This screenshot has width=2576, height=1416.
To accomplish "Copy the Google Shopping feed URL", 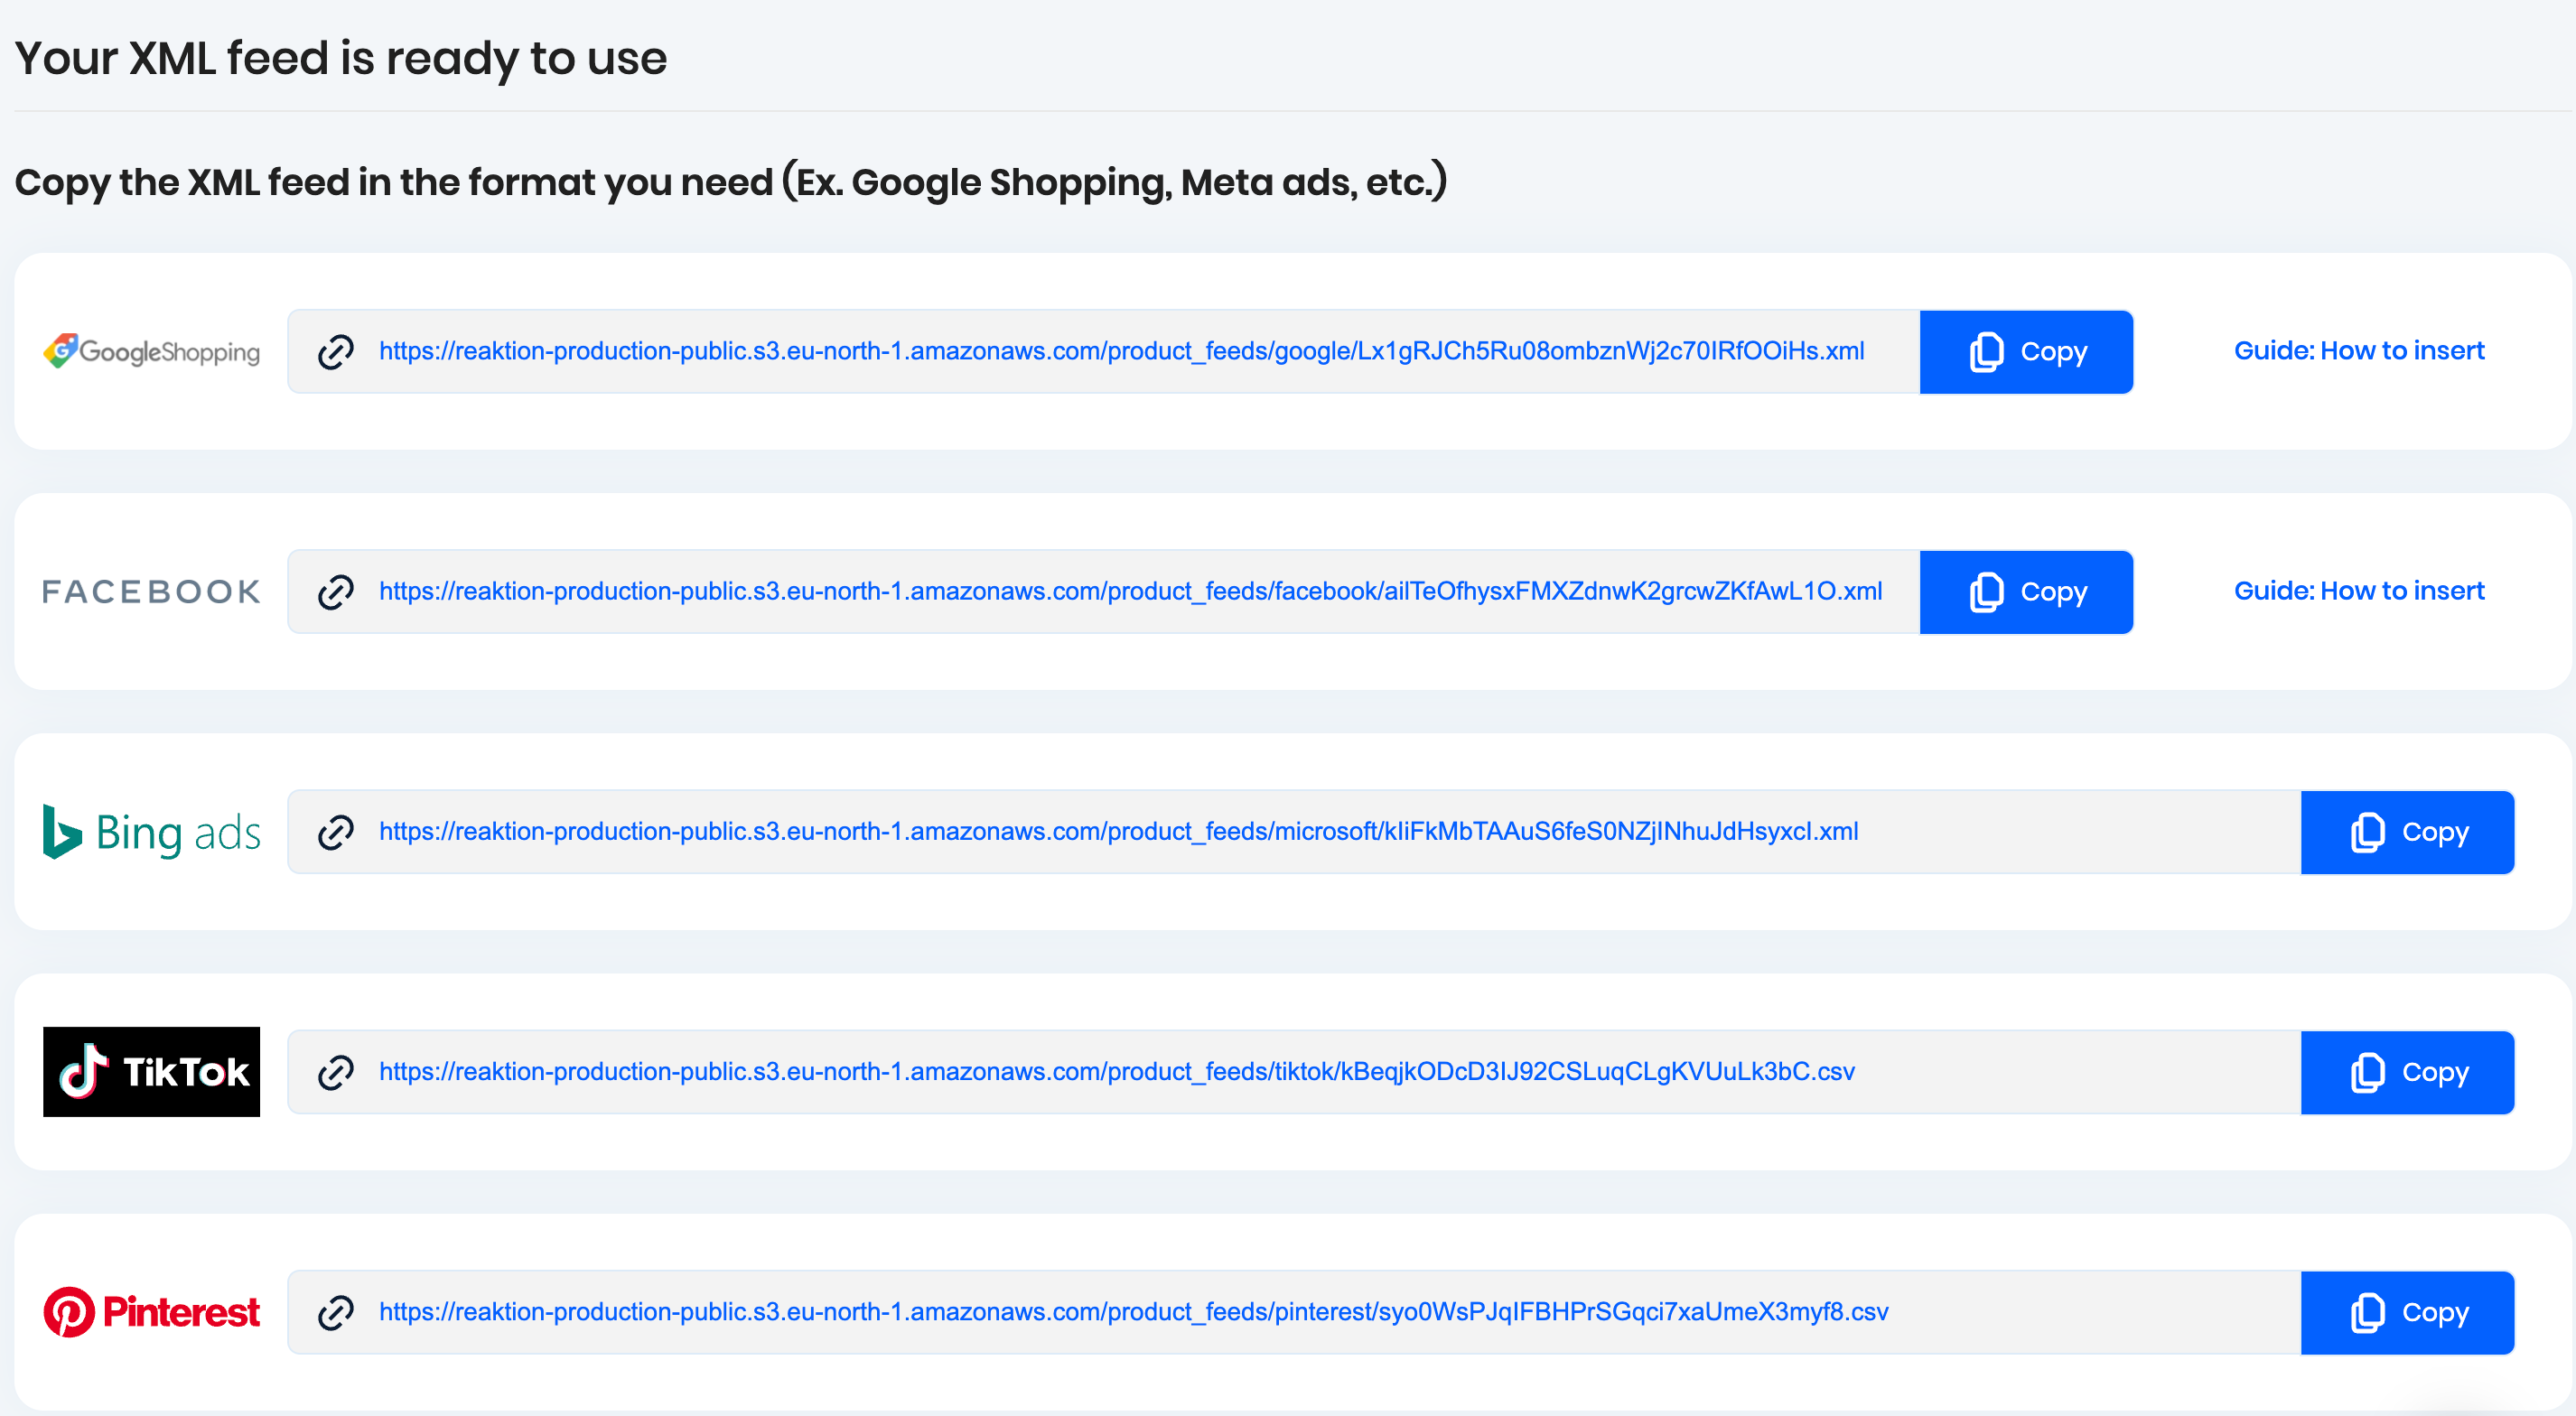I will [x=2026, y=352].
